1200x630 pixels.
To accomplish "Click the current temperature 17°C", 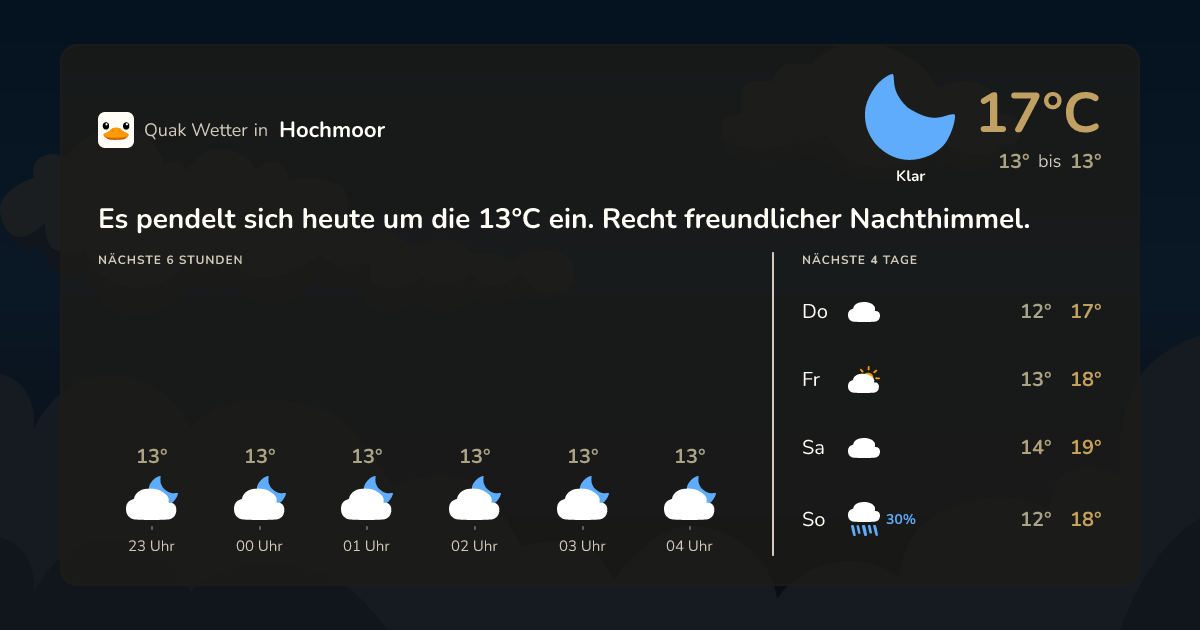I will click(x=1039, y=112).
